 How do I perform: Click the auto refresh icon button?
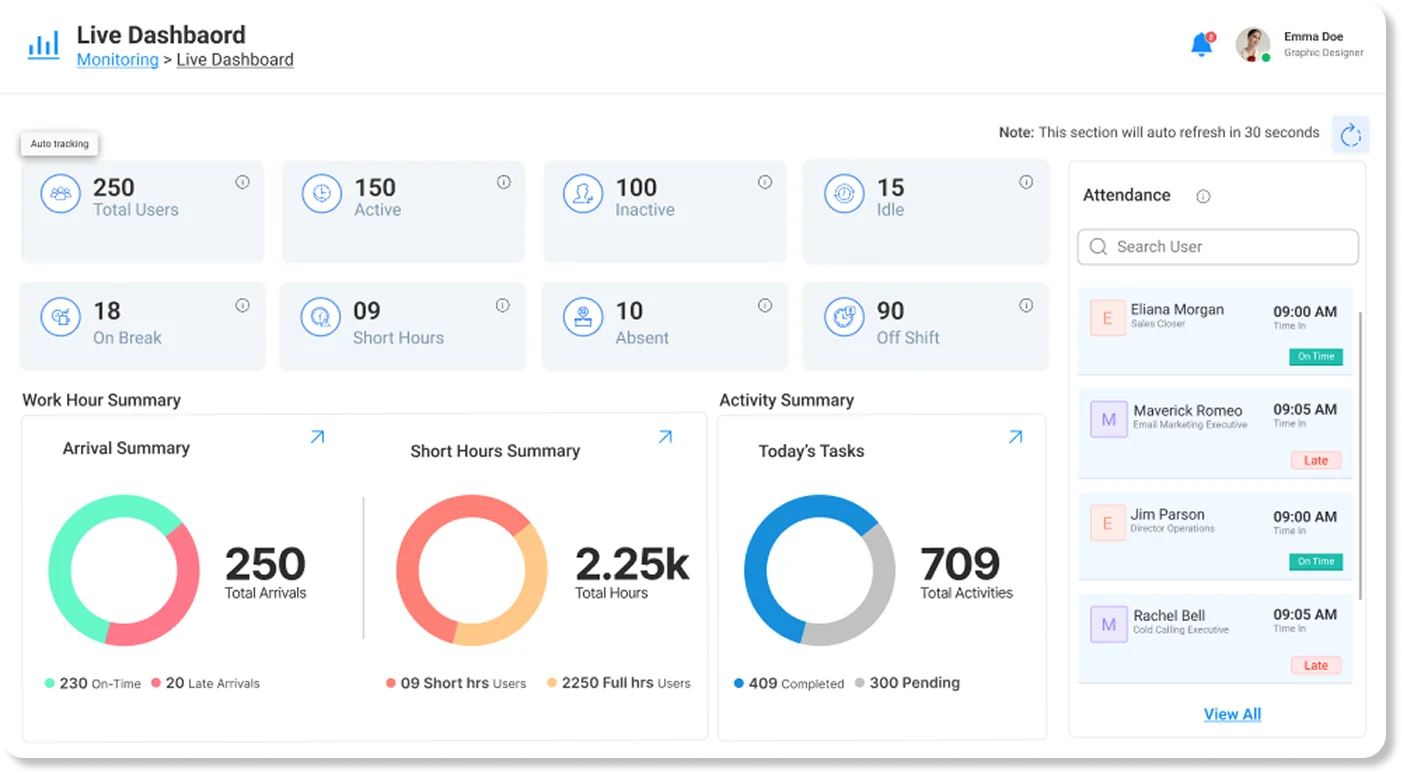point(1351,134)
